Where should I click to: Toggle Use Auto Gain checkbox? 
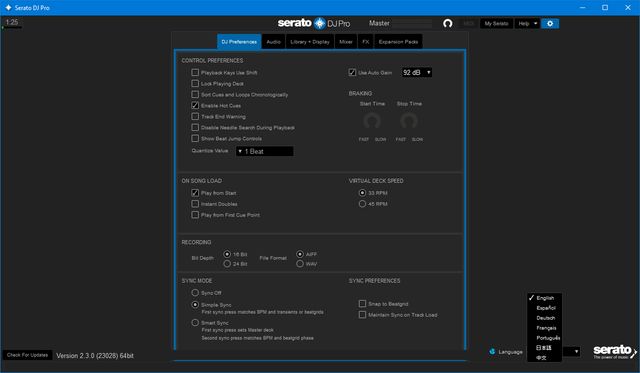coord(352,72)
